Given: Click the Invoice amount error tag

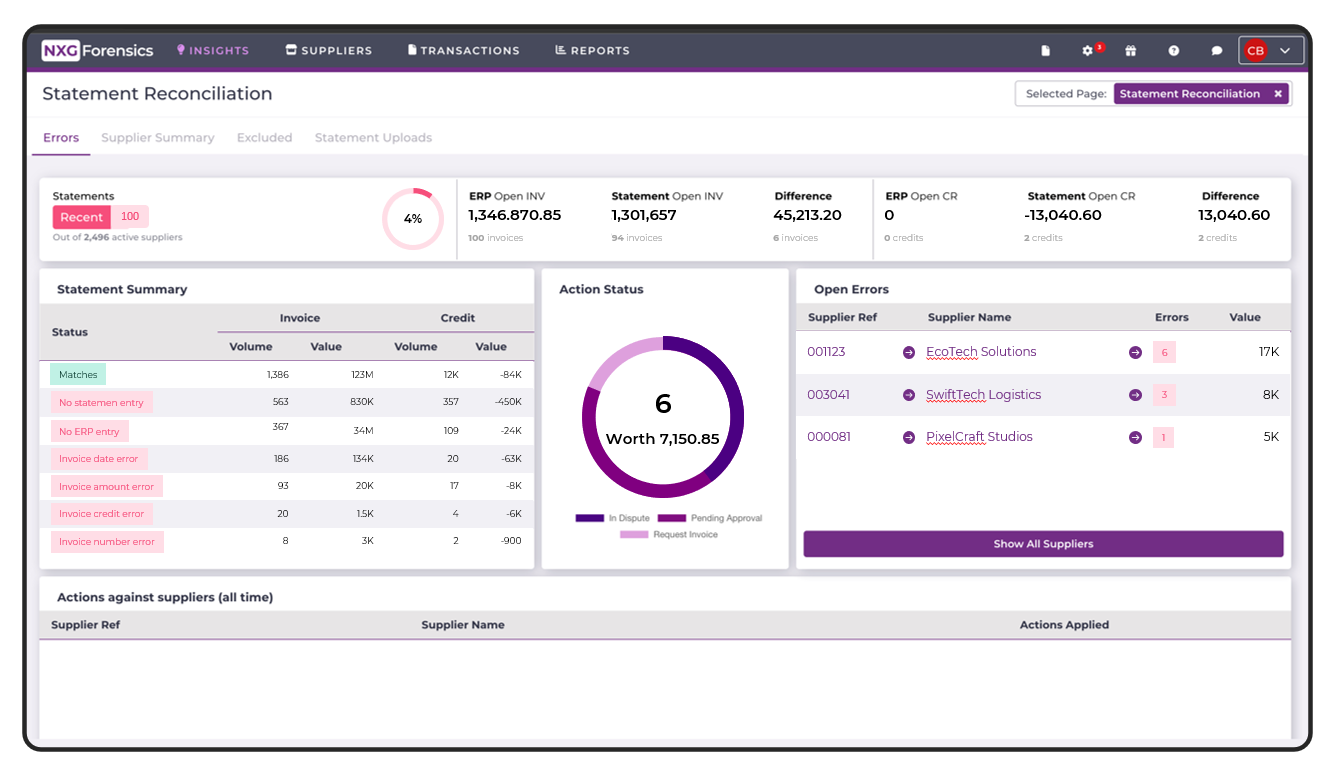Looking at the screenshot, I should coord(106,487).
